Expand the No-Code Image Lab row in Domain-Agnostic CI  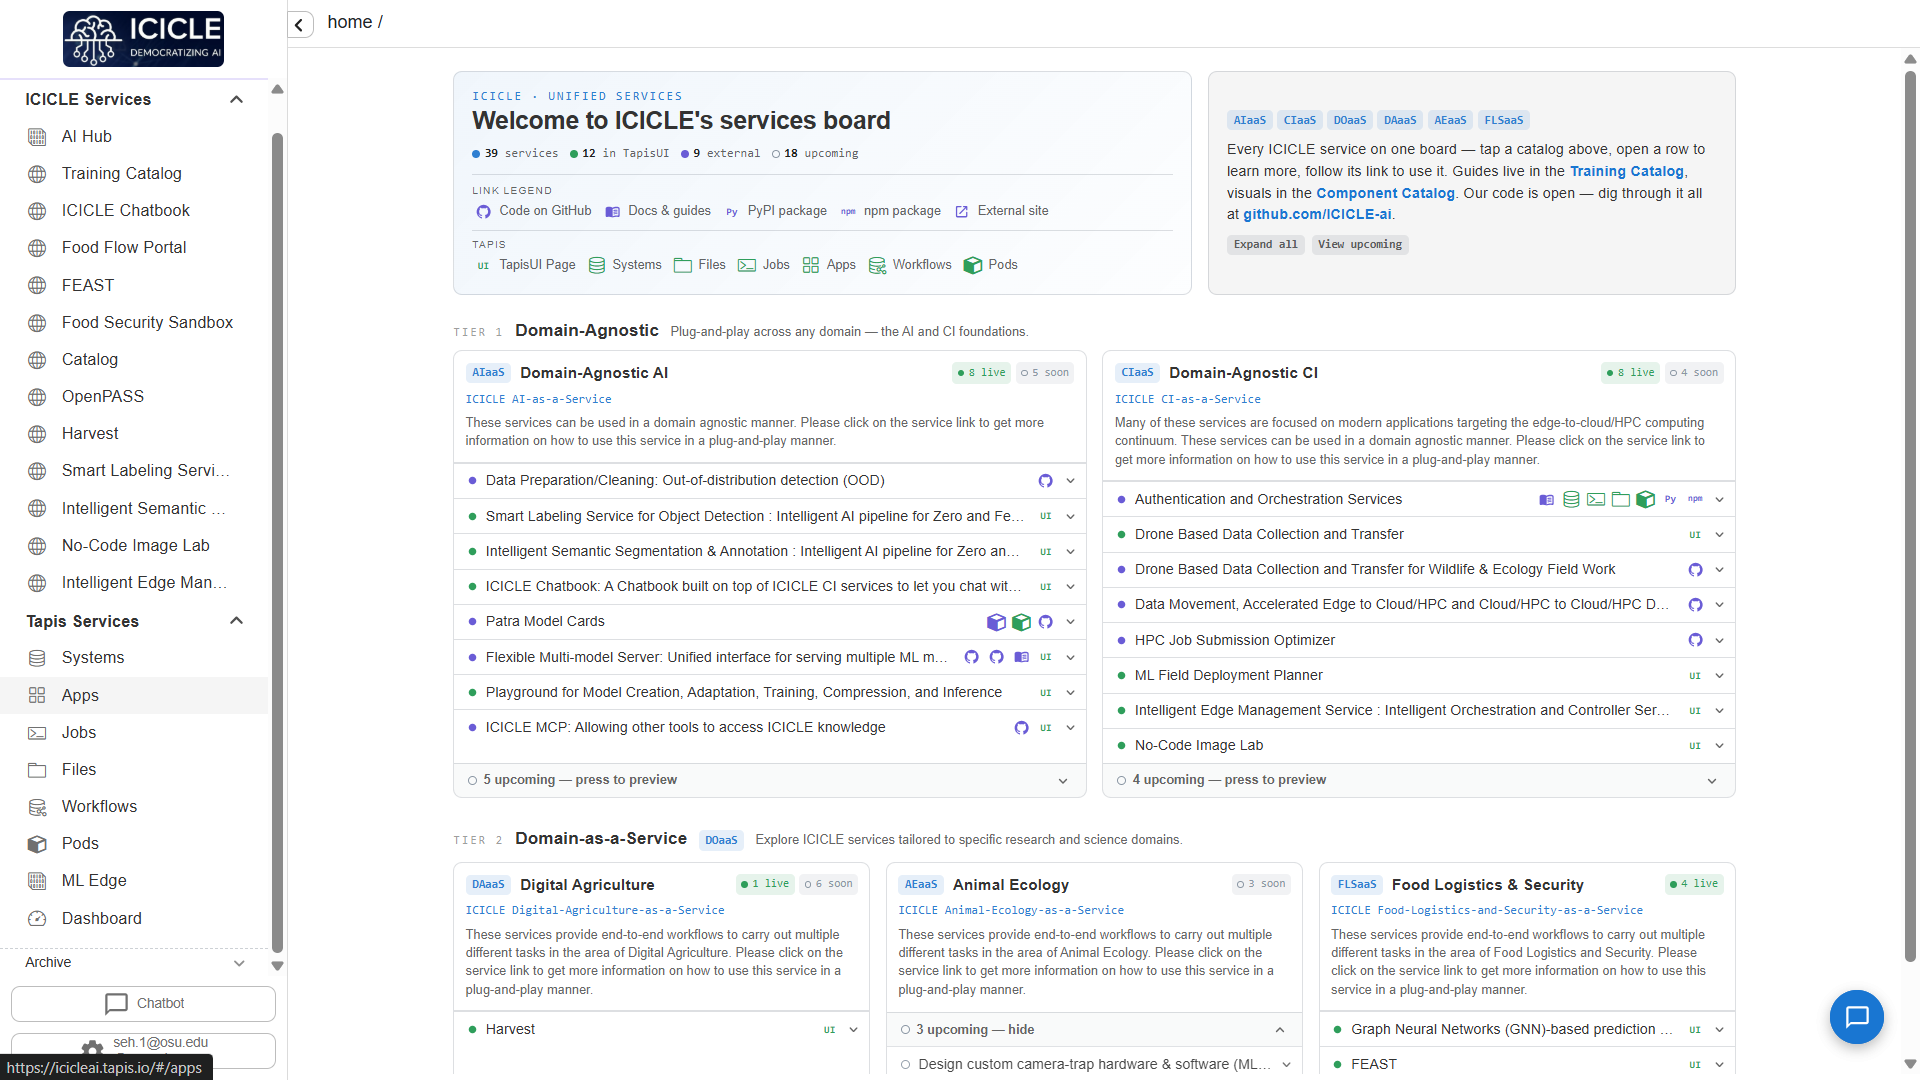click(x=1720, y=746)
